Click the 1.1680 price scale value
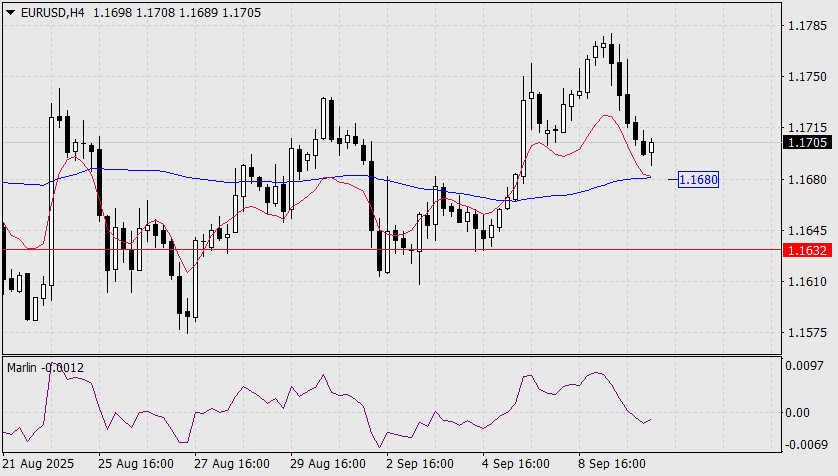This screenshot has height=476, width=838. click(x=807, y=180)
